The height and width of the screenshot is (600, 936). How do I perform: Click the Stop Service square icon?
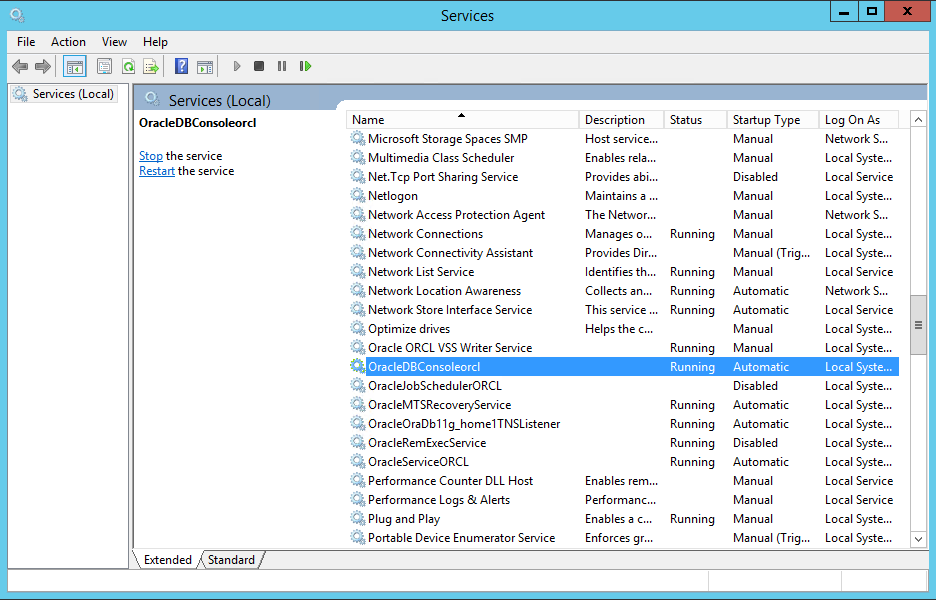258,66
